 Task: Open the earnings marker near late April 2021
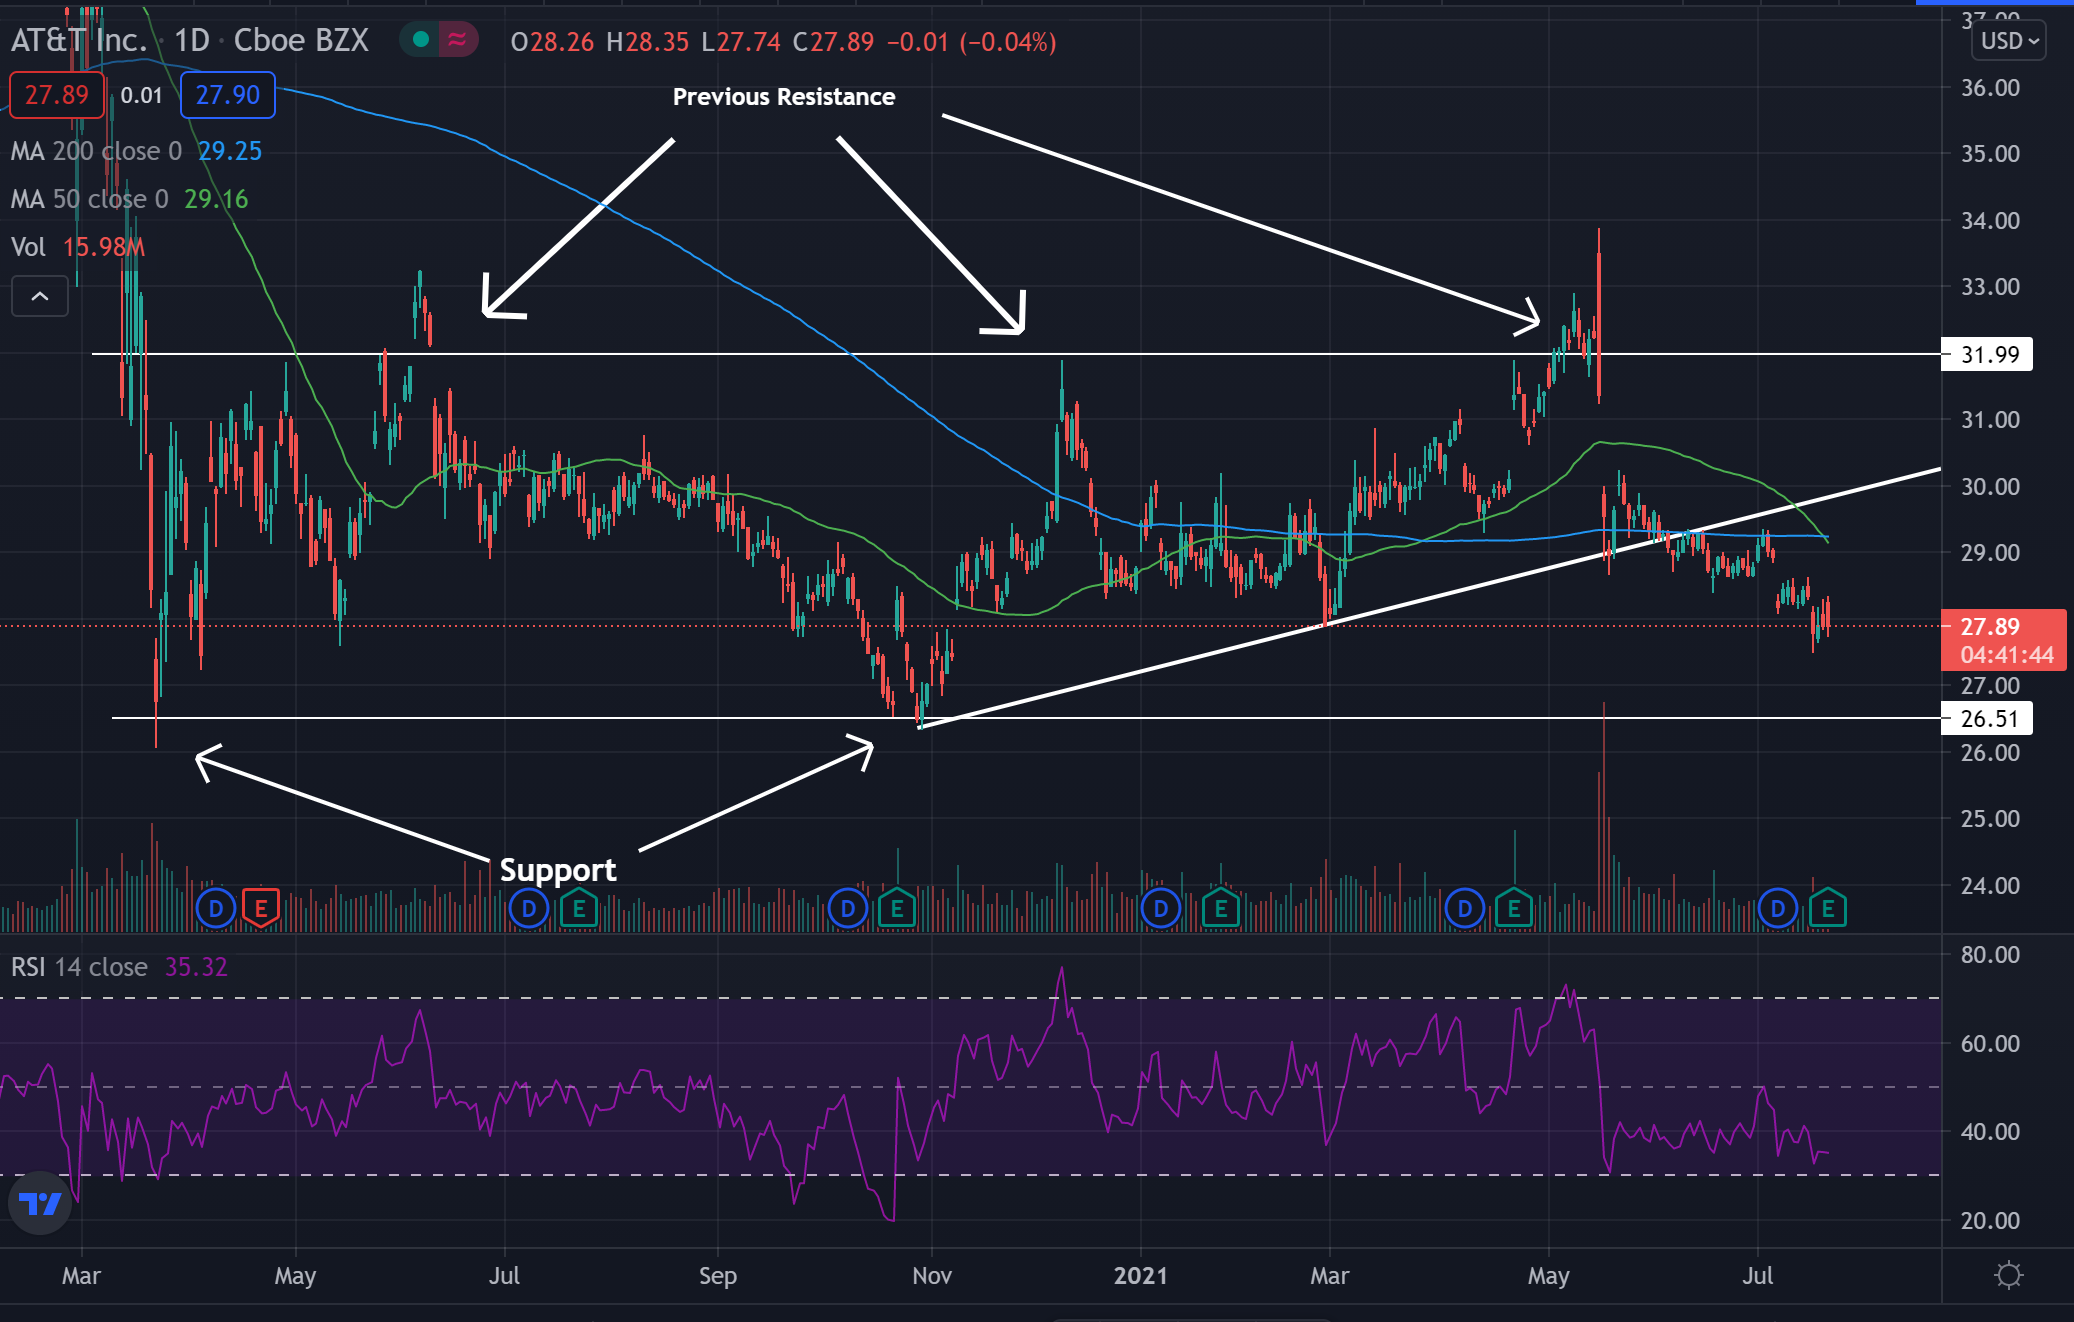tap(1514, 909)
